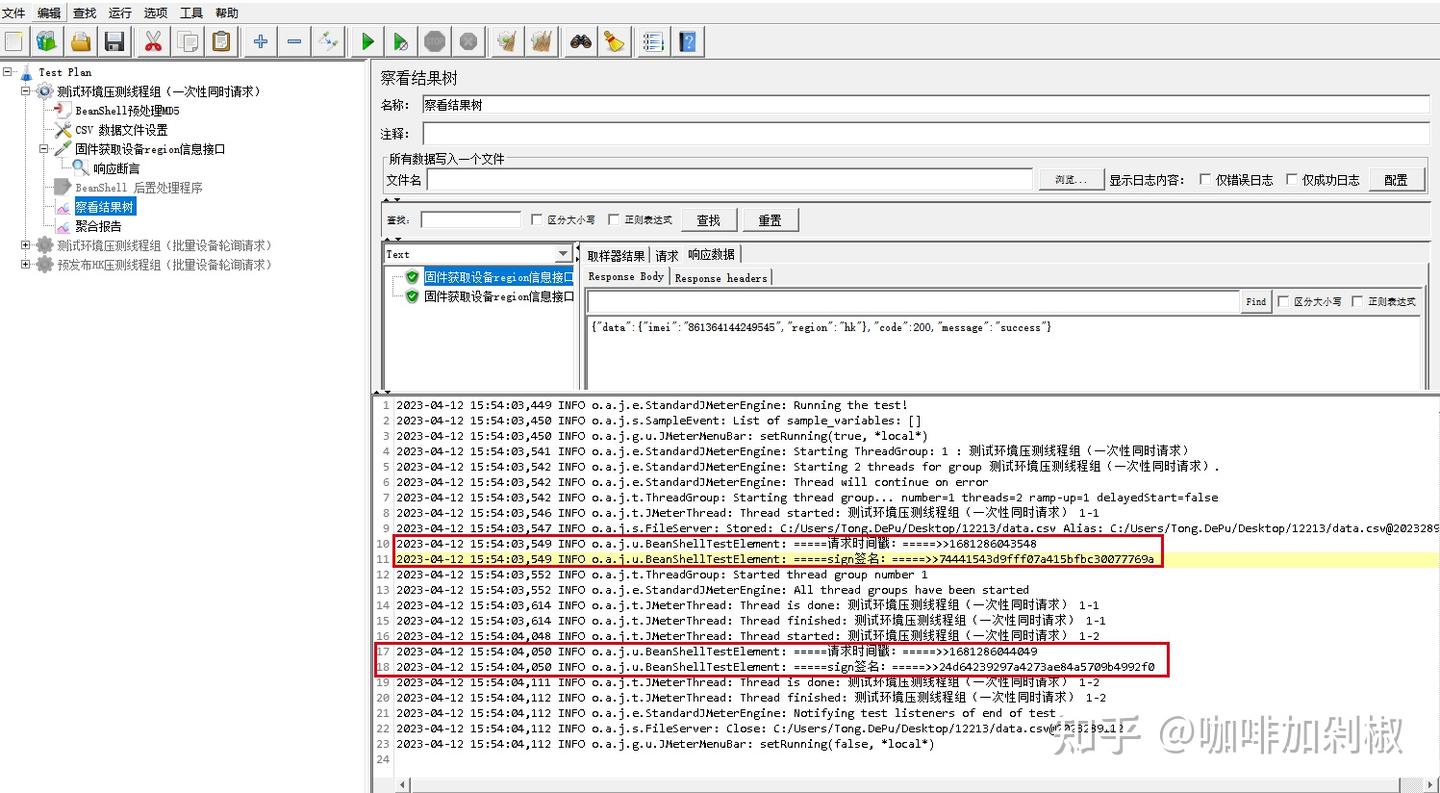1440x793 pixels.
Task: Click into the 名称 input field
Action: (x=925, y=104)
